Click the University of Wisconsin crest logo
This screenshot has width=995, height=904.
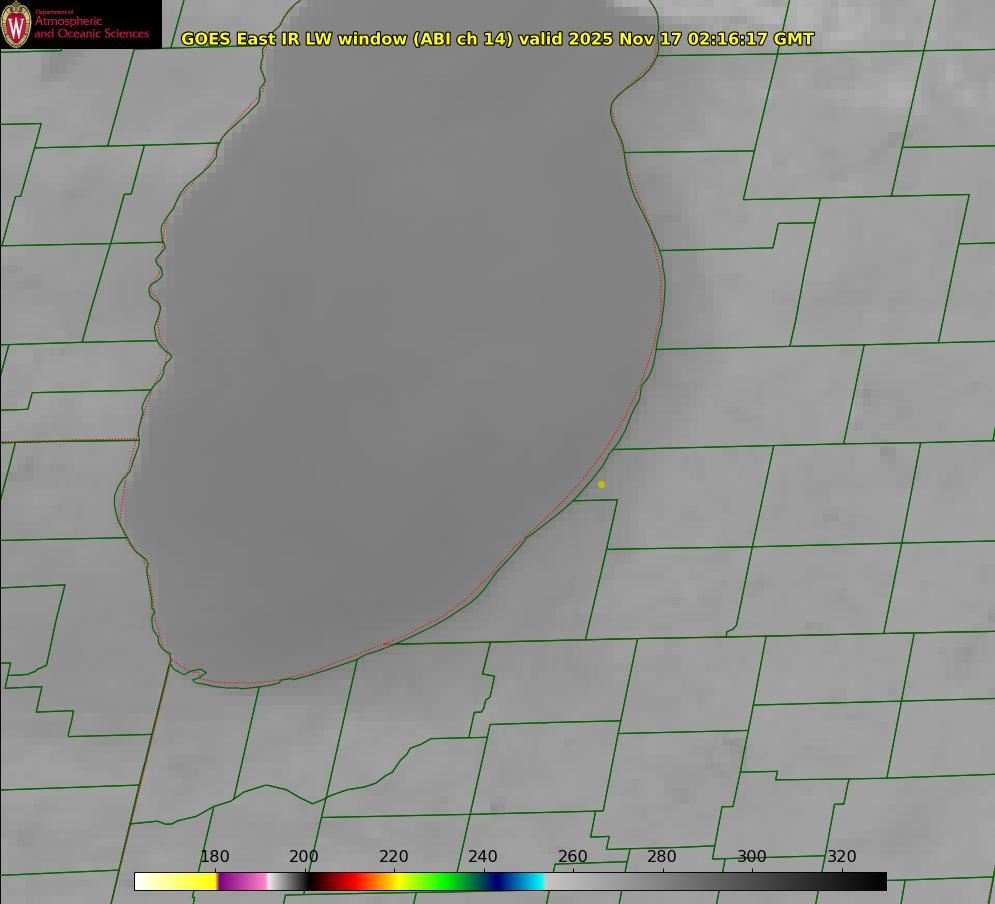click(x=16, y=24)
